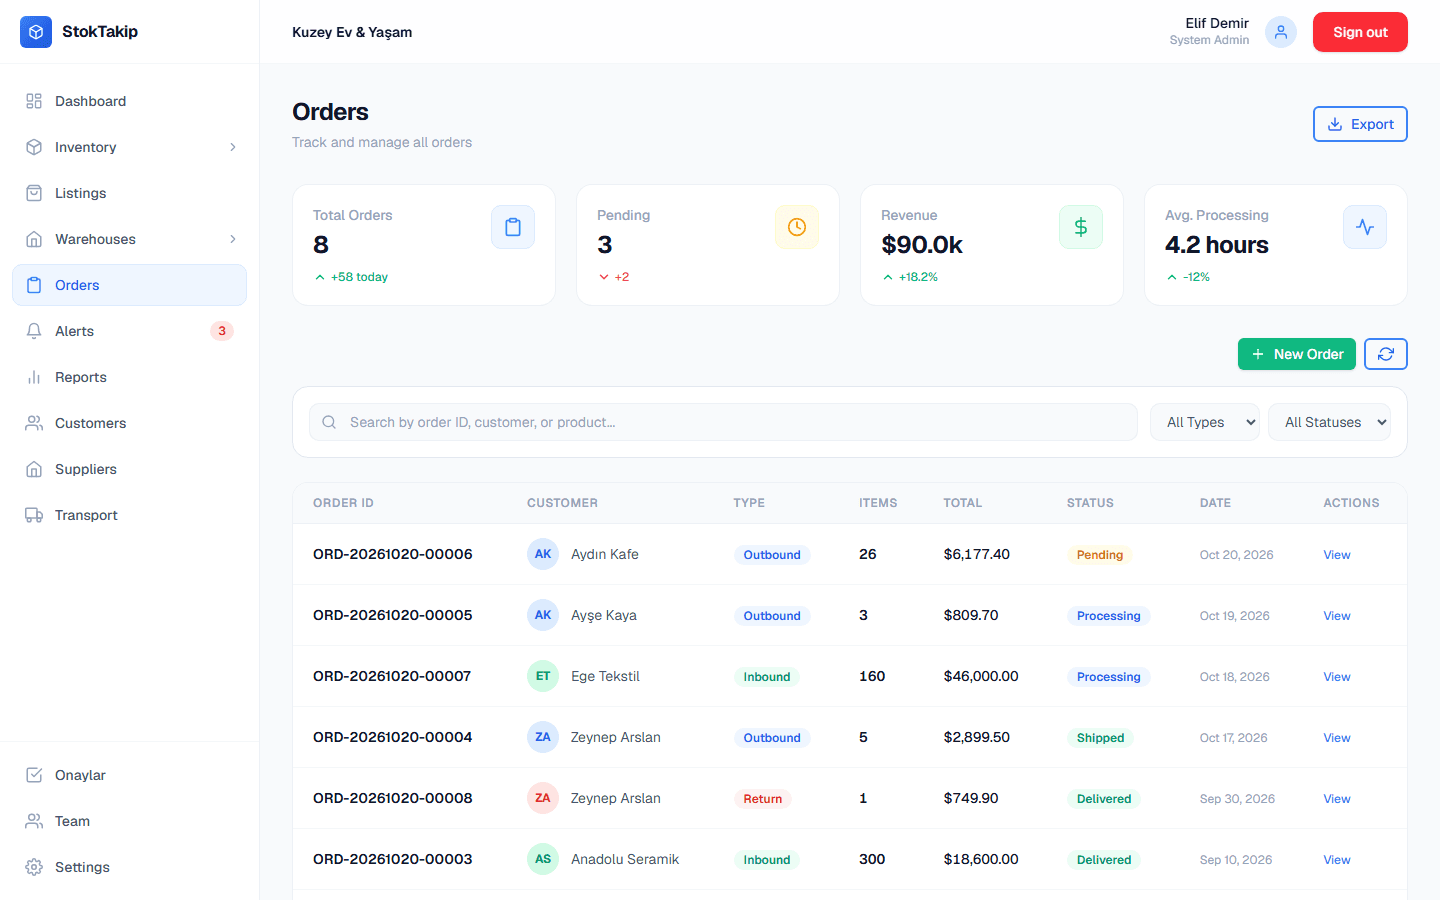Click the search magnifier icon

point(329,422)
